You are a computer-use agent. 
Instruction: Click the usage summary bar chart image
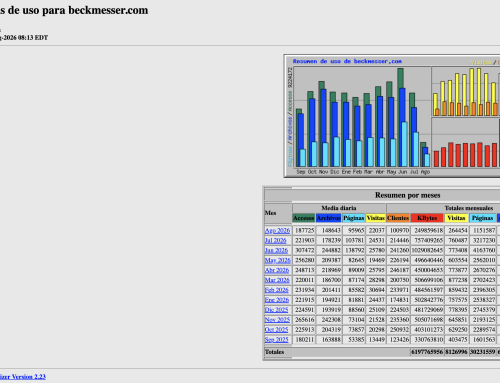[392, 116]
